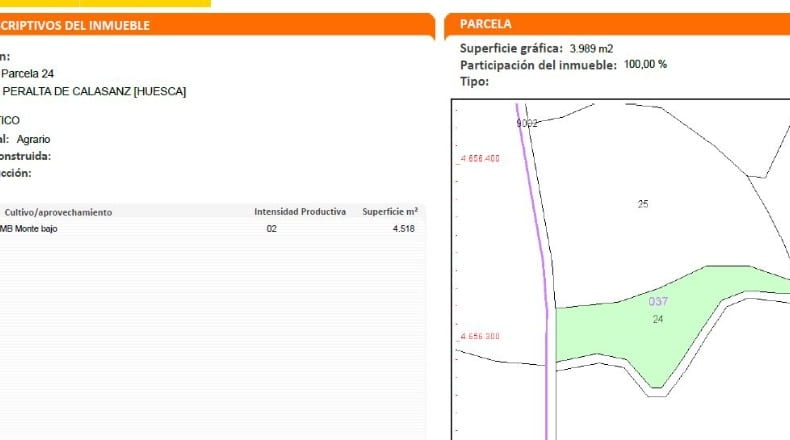Click the '100,00 %' value
This screenshot has height=440, width=790.
(x=645, y=65)
